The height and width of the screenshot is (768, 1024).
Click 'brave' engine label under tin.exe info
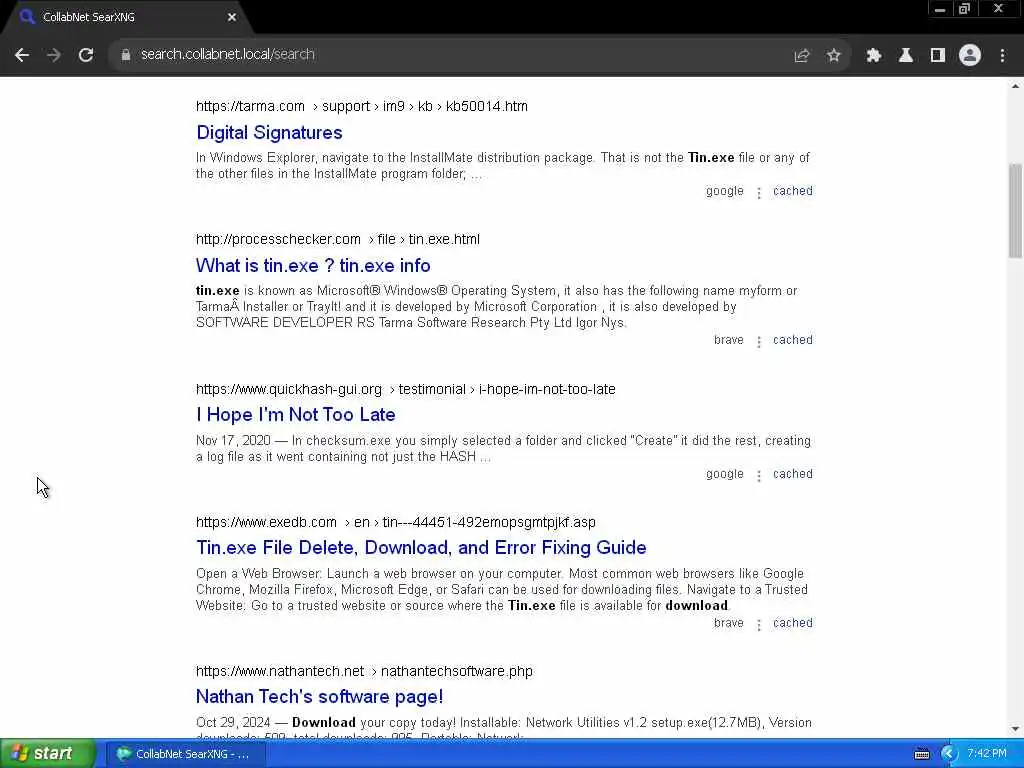[x=728, y=340]
